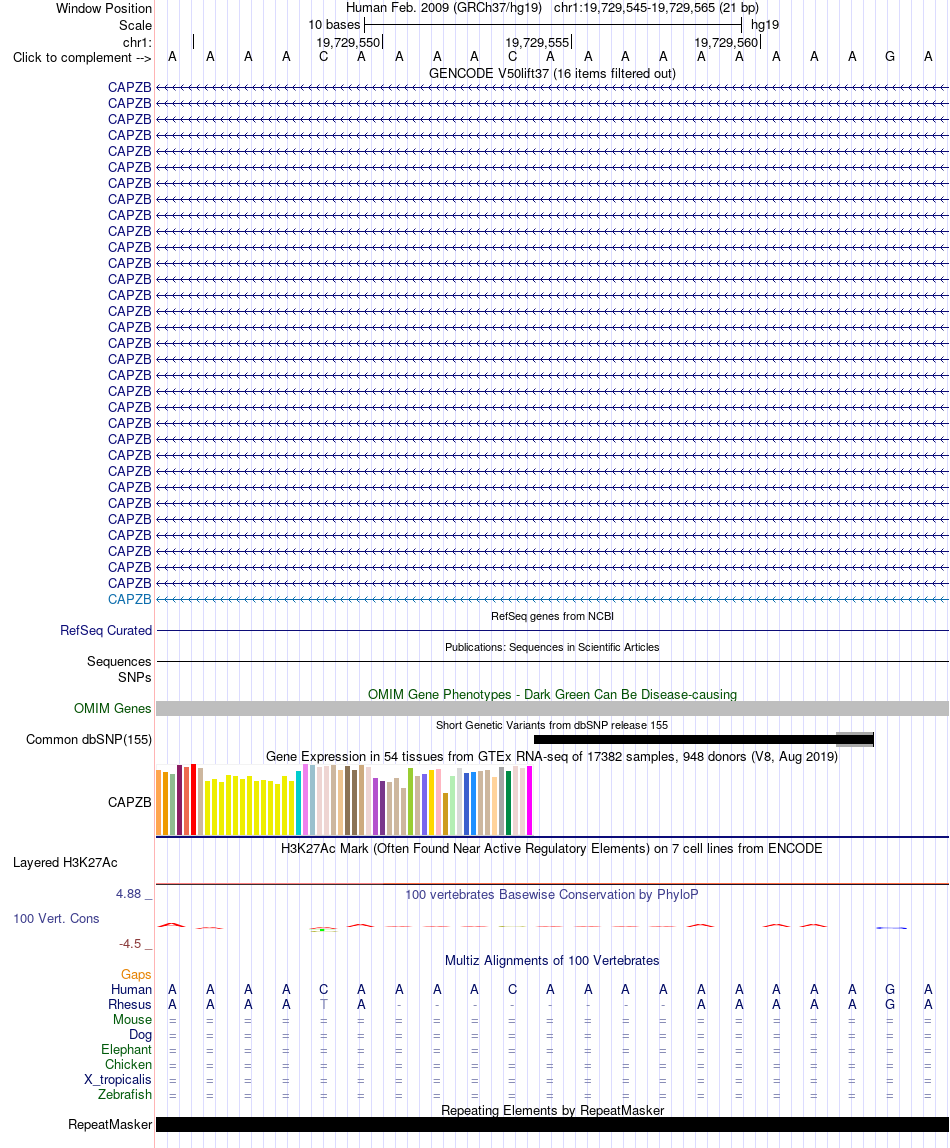Image resolution: width=950 pixels, height=1148 pixels.
Task: Open 'Multiz Alignments of 100 Vertebrates' title
Action: pos(552,961)
